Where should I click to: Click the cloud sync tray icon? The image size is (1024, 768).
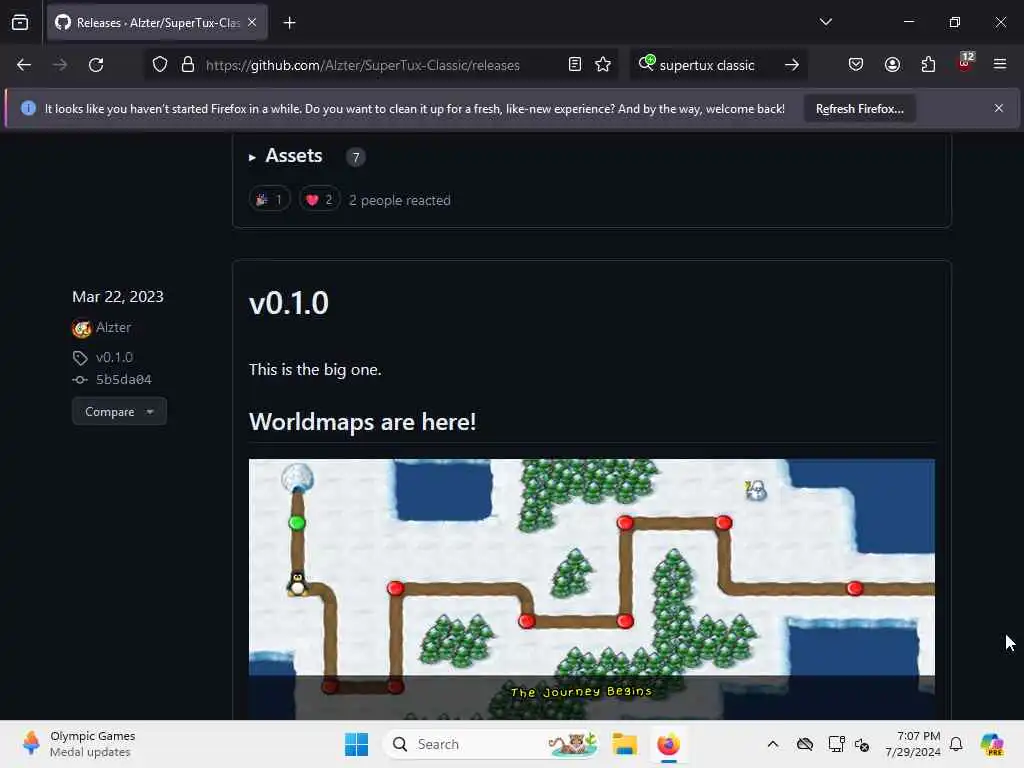[805, 744]
